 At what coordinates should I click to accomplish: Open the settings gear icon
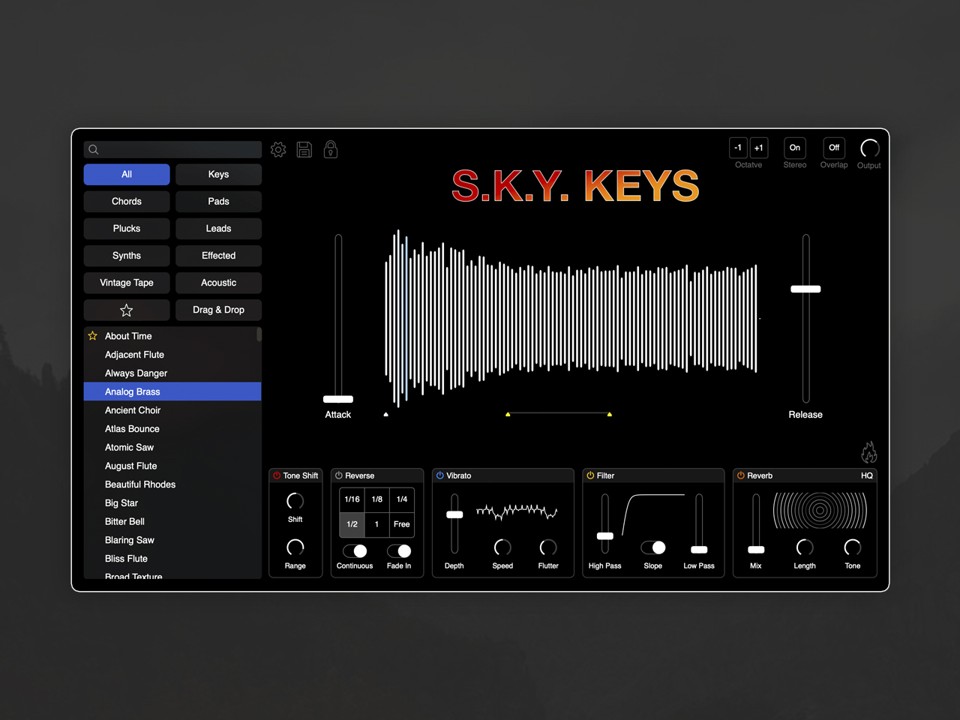pos(279,149)
